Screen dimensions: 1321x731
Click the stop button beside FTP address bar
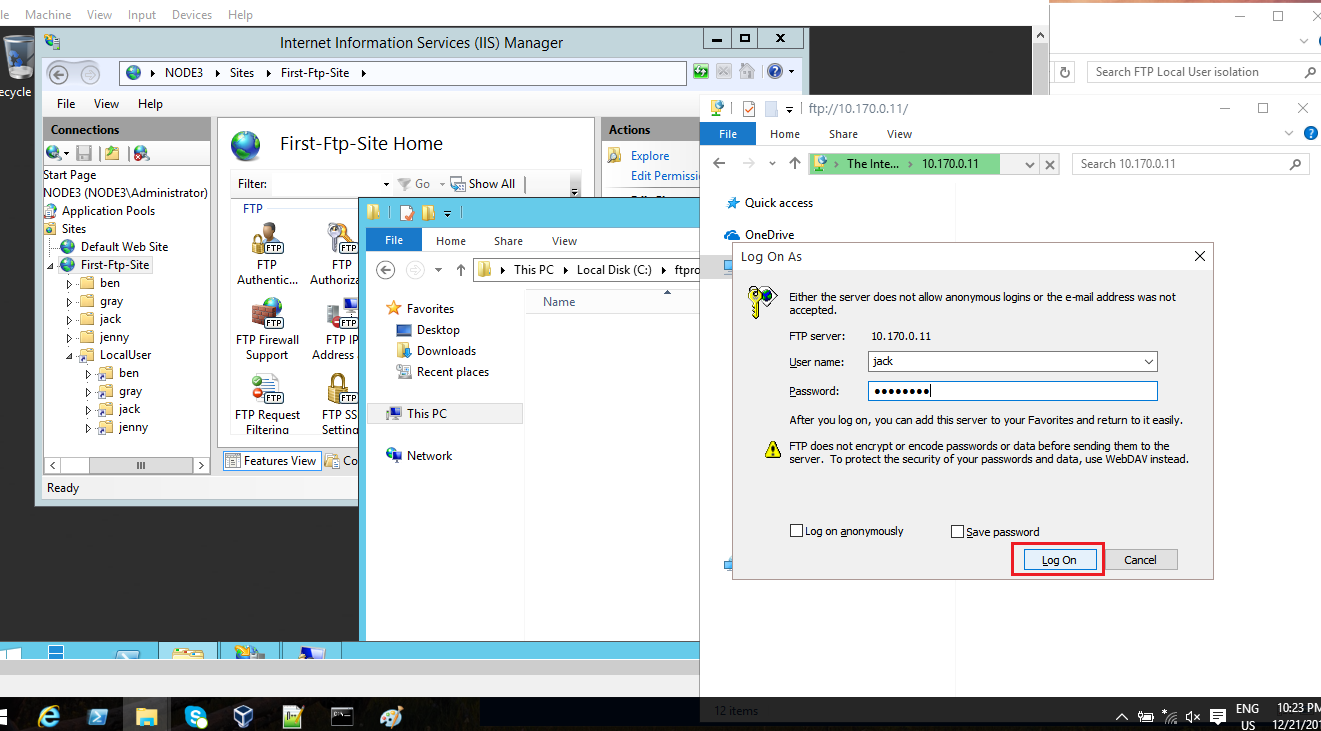1049,164
